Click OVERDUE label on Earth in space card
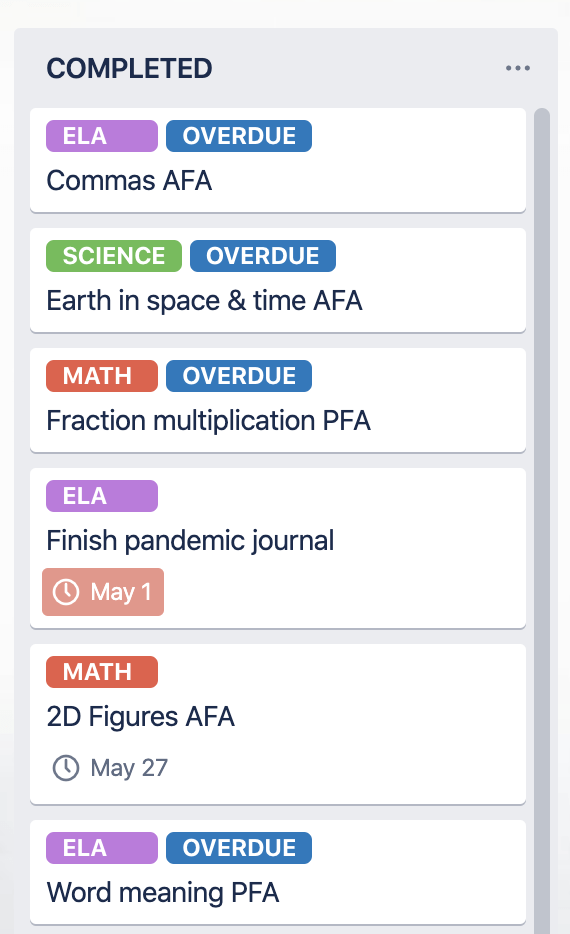Image resolution: width=570 pixels, height=934 pixels. click(x=263, y=256)
